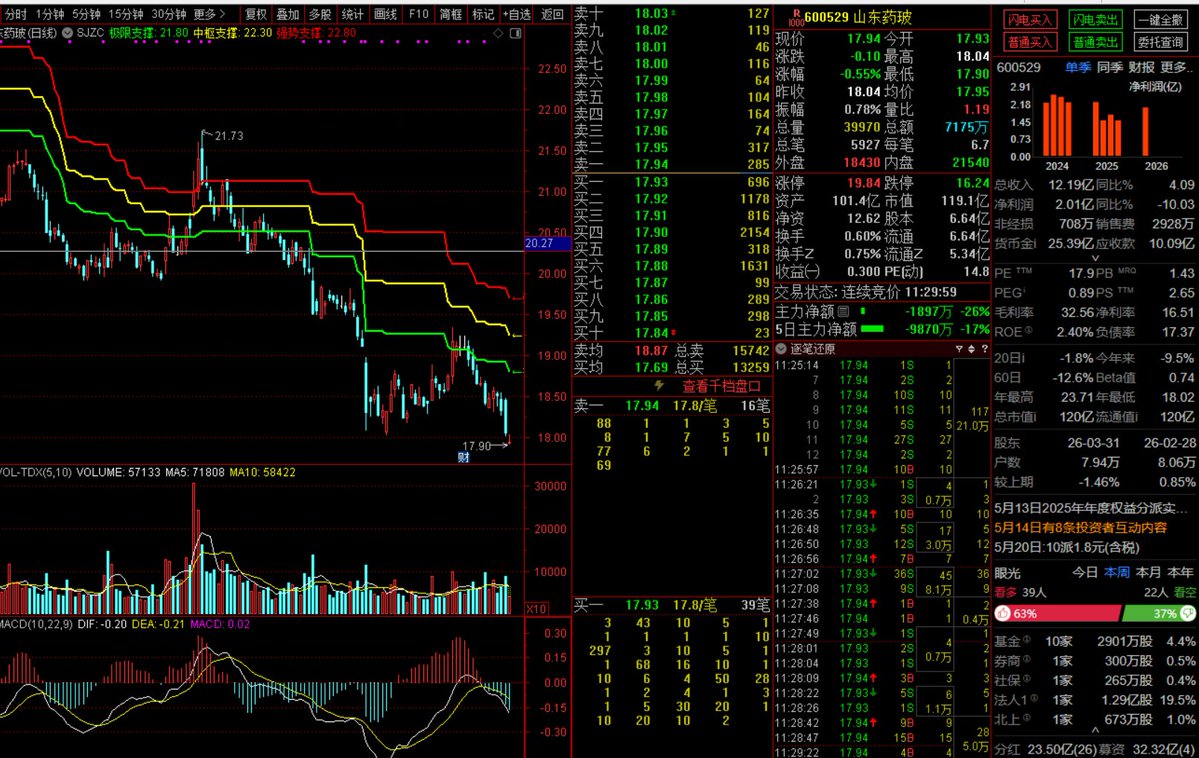This screenshot has width=1199, height=758.
Task: Select the 本周 sentiment tab
Action: point(1116,572)
